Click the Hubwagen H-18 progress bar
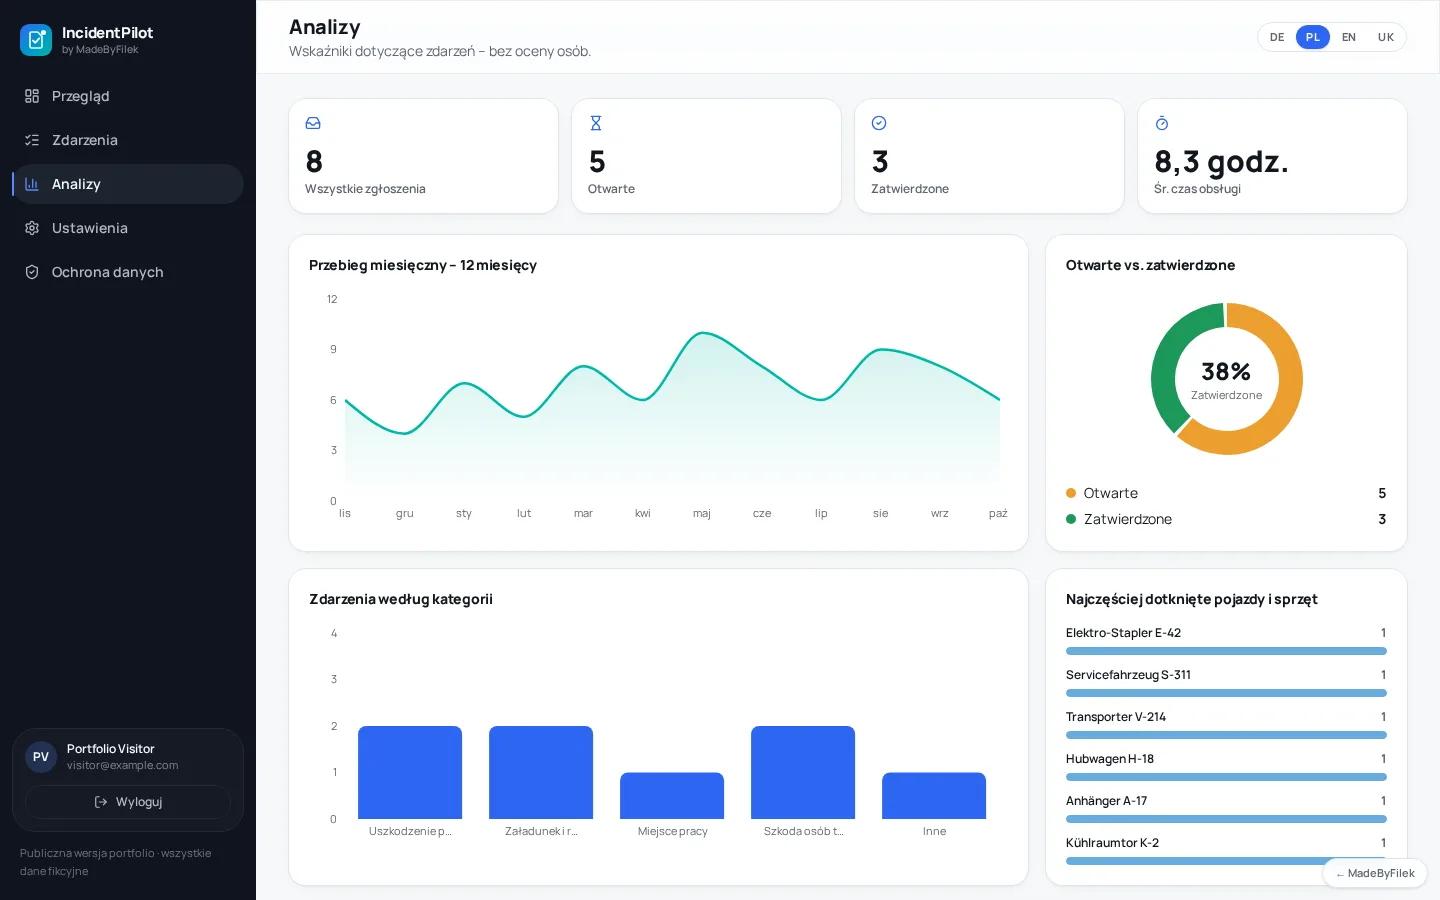Screen dimensions: 1440x900 coord(1226,777)
